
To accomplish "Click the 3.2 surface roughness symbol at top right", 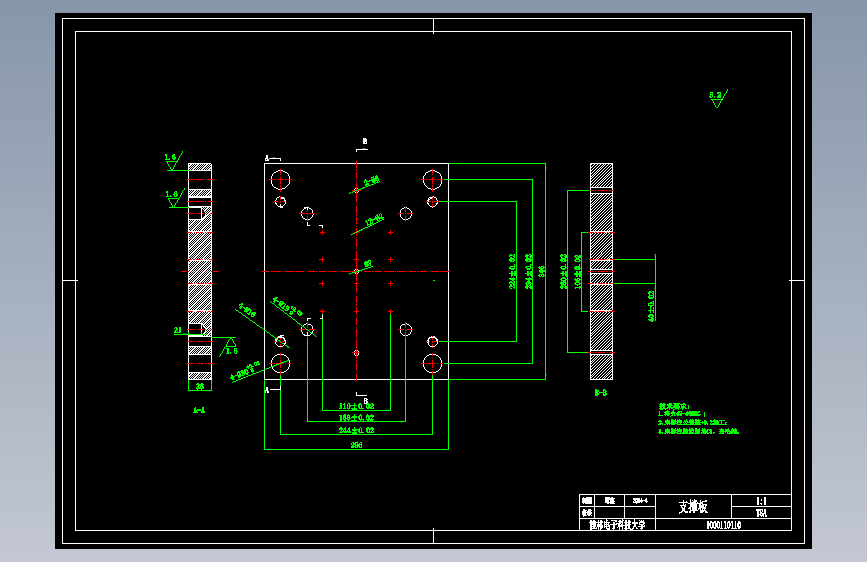I will 718,98.
